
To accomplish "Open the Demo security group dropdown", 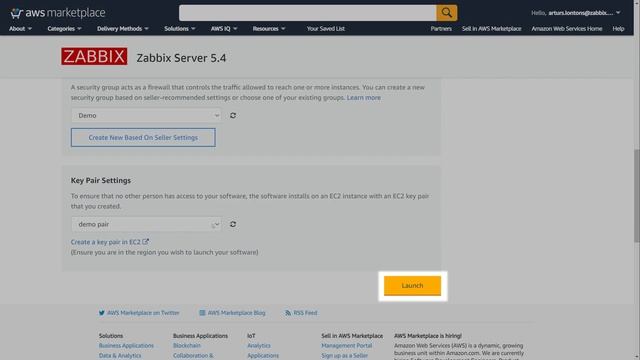I will 147,116.
